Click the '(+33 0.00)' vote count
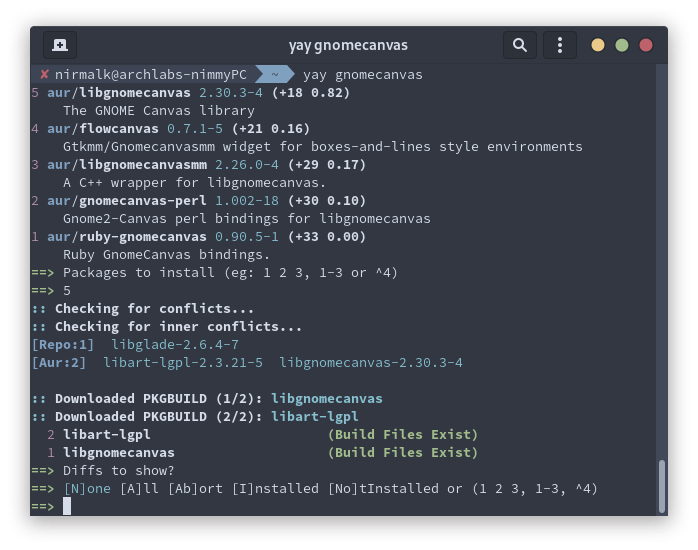The image size is (698, 550). pos(327,237)
